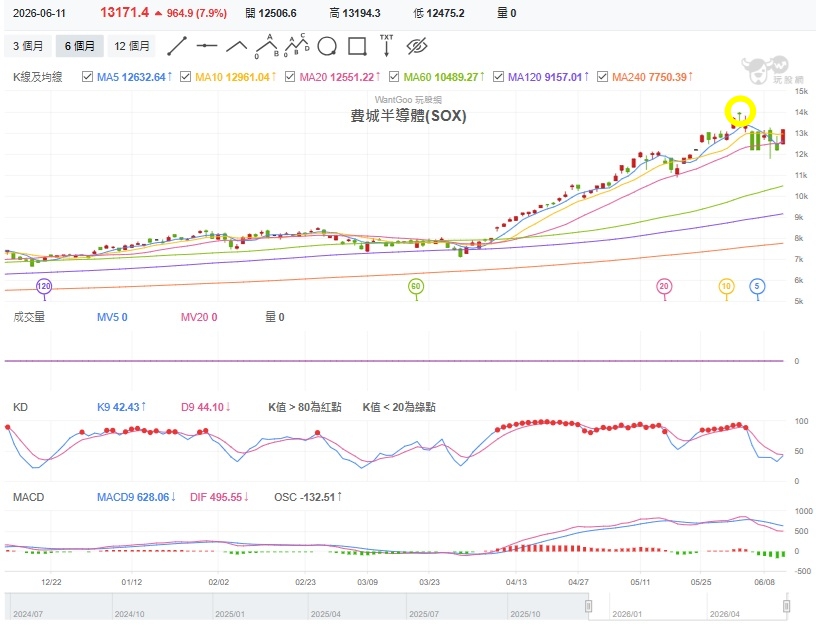This screenshot has height=625, width=816.
Task: Click the 費城半導體(SOX) chart title
Action: (x=408, y=116)
